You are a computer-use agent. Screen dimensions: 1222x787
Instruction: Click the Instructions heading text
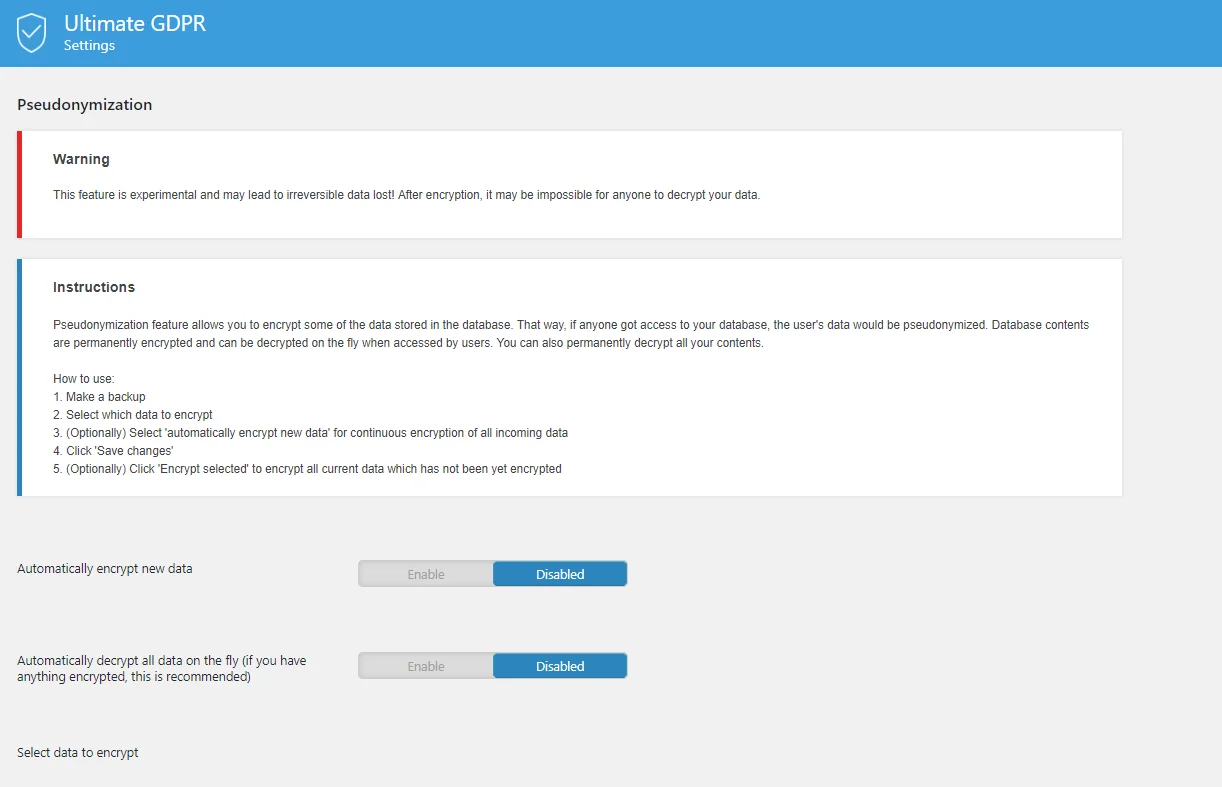point(93,287)
